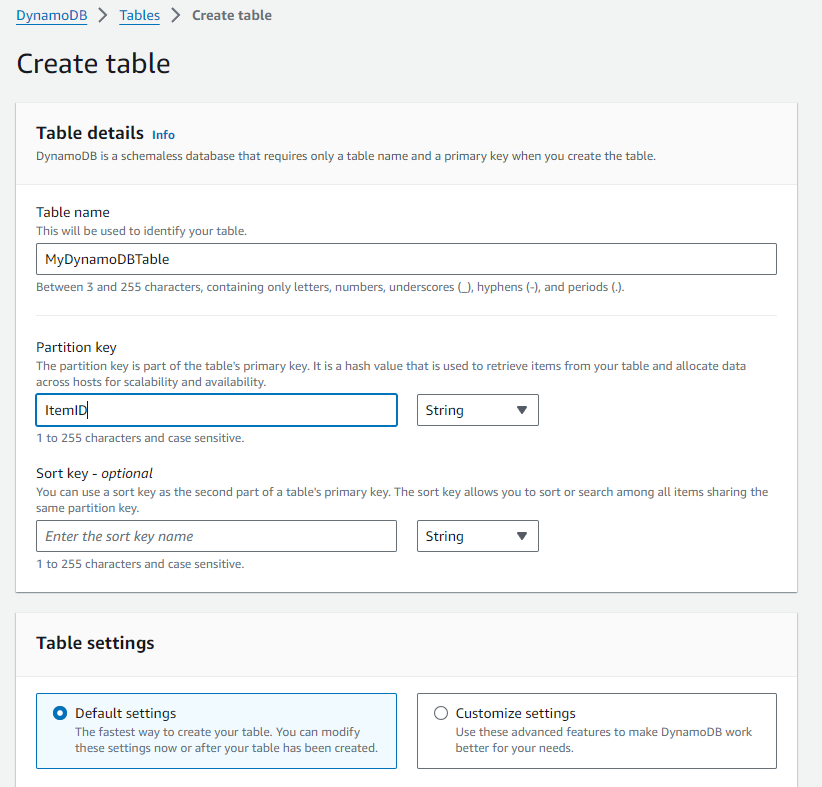Viewport: 822px width, 787px height.
Task: Focus the Table name field containing MyDynamoDBTable
Action: tap(406, 259)
